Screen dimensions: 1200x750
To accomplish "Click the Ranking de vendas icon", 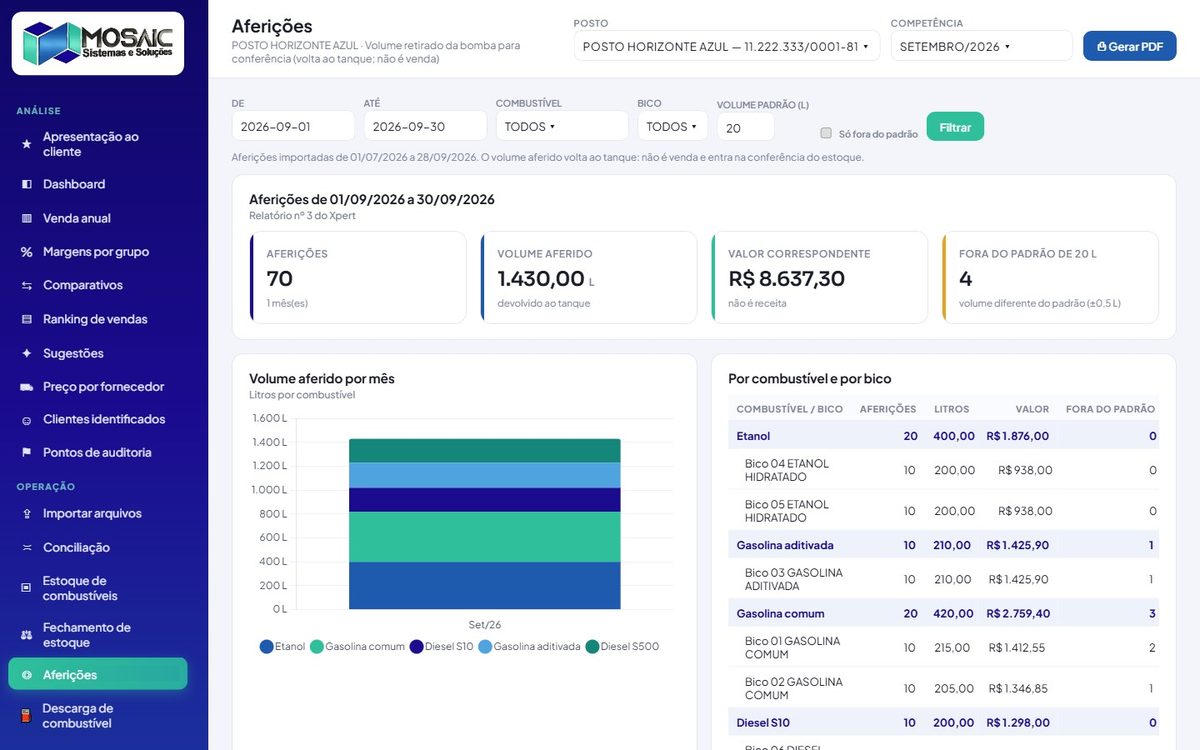I will (x=27, y=320).
